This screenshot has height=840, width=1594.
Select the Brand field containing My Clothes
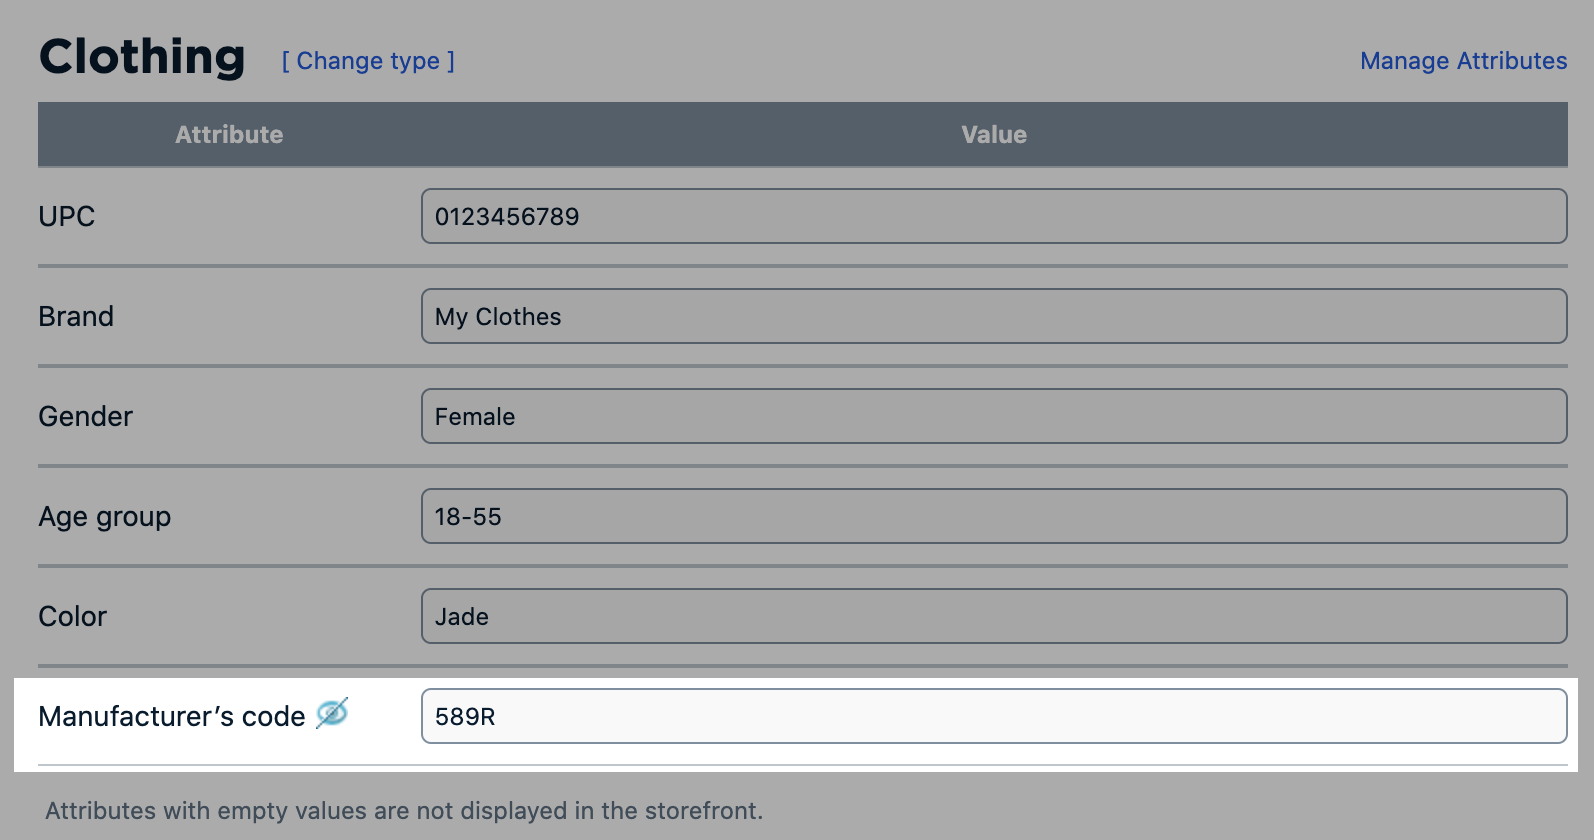click(x=993, y=316)
